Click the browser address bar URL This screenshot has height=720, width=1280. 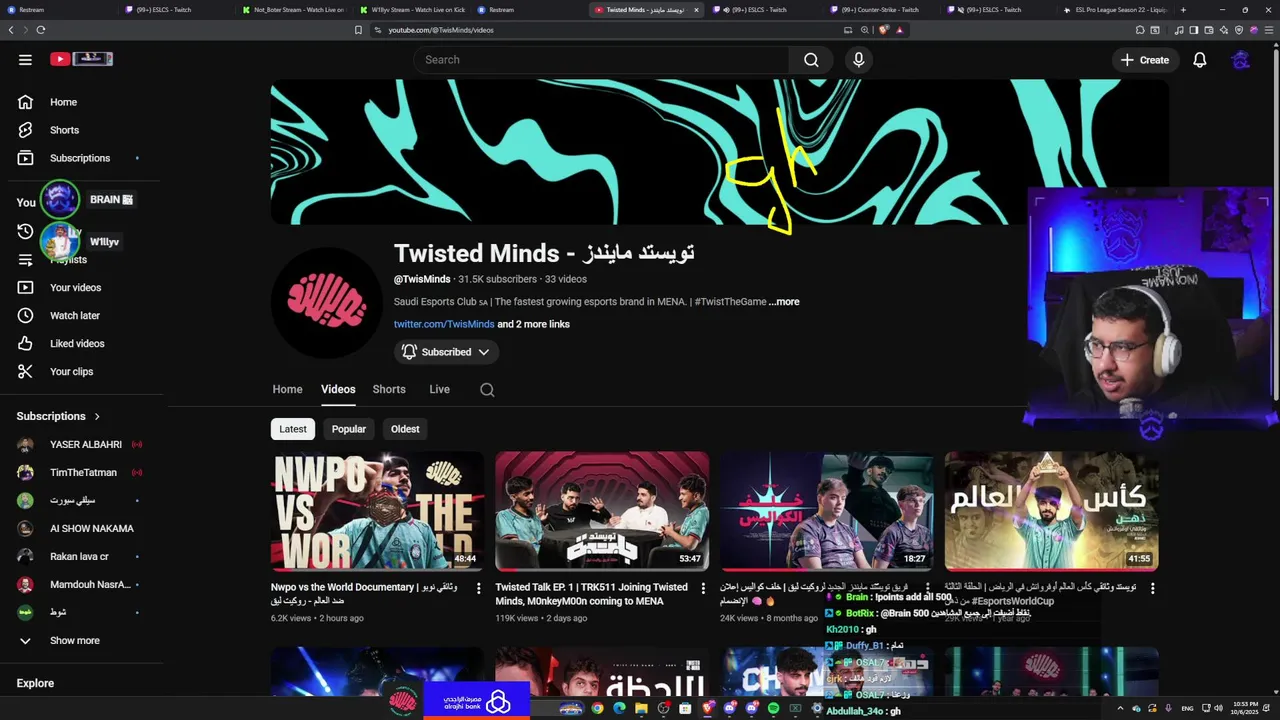tap(441, 30)
